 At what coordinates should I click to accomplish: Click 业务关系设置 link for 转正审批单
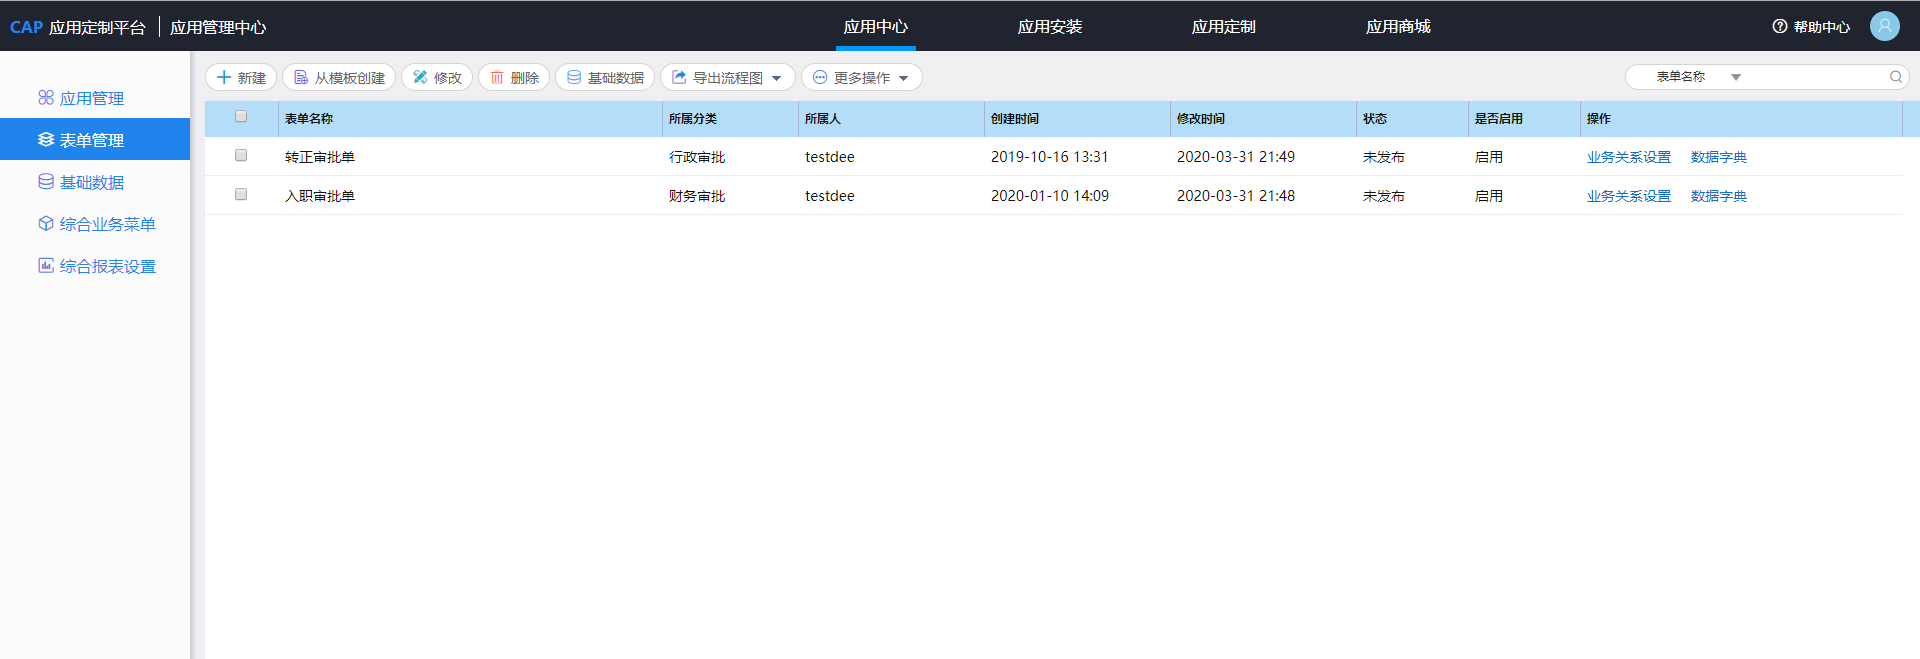pyautogui.click(x=1629, y=157)
